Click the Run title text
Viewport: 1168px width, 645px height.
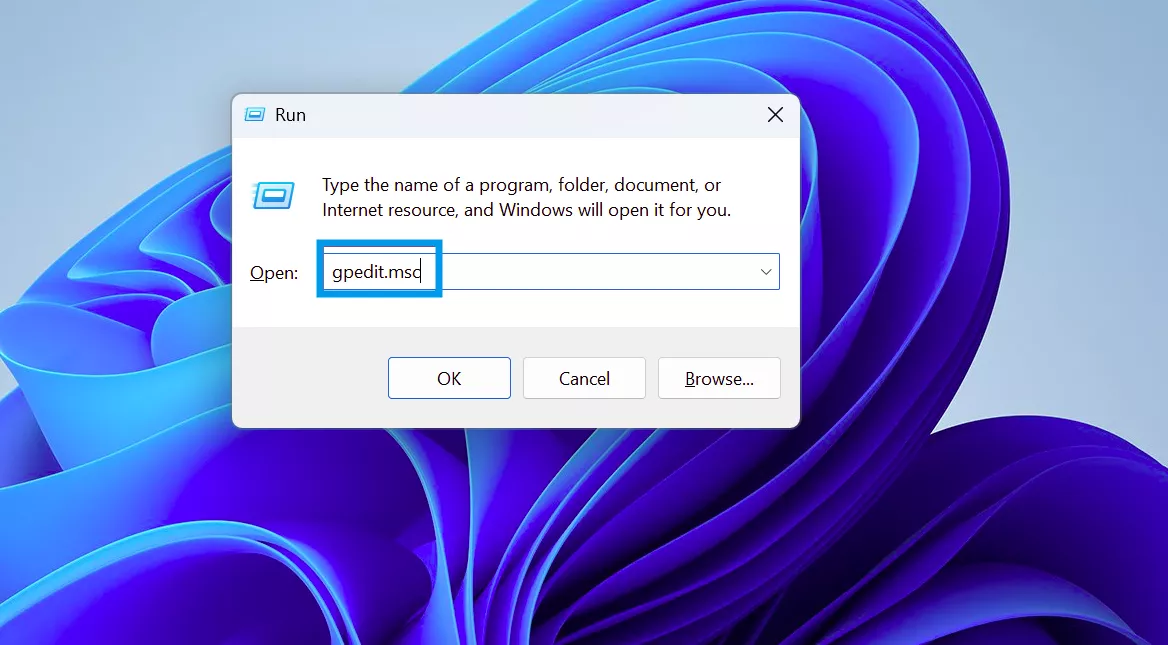coord(292,114)
